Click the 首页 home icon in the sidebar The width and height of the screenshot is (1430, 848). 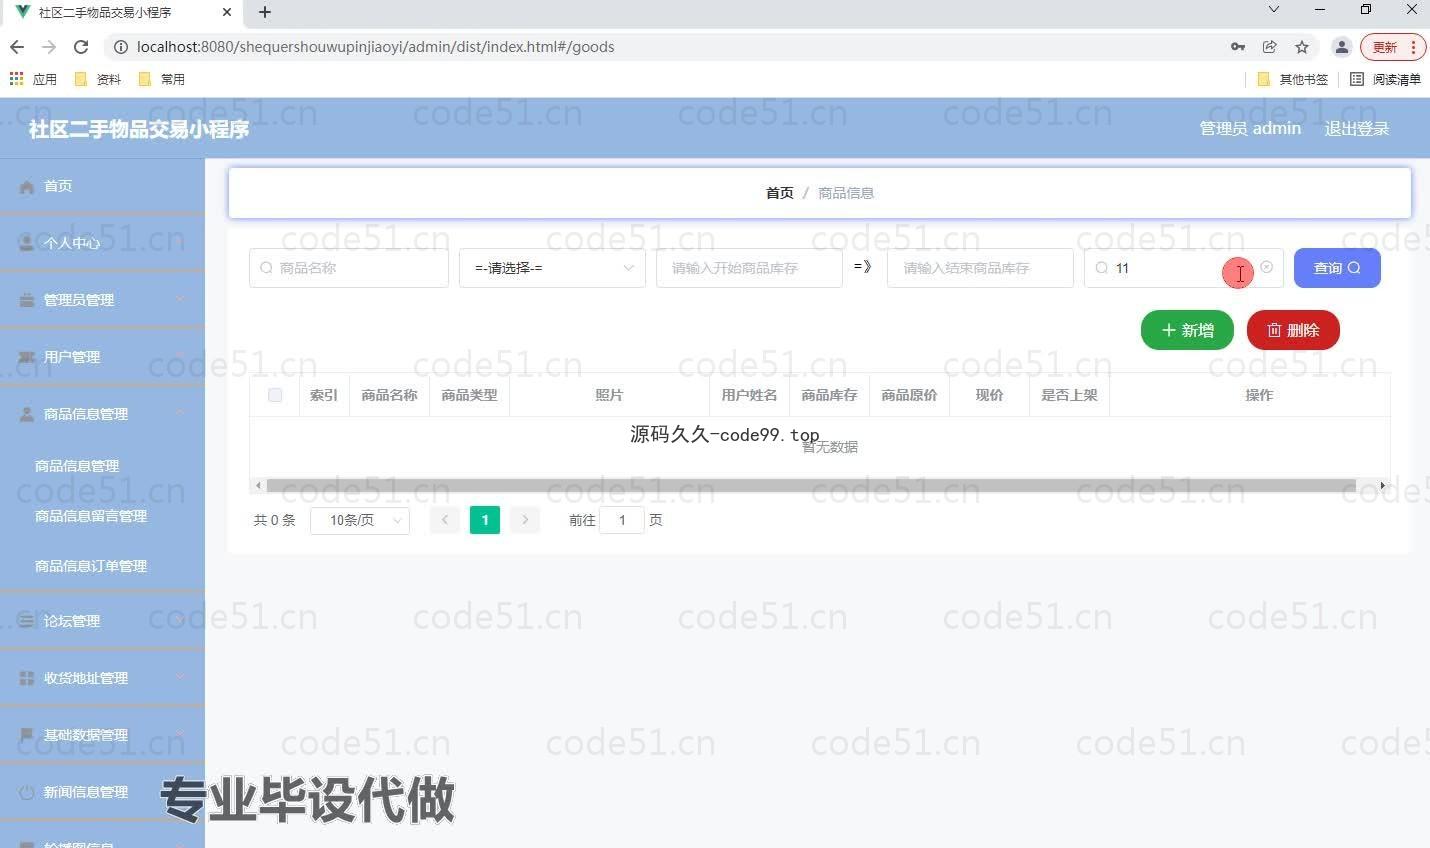27,186
